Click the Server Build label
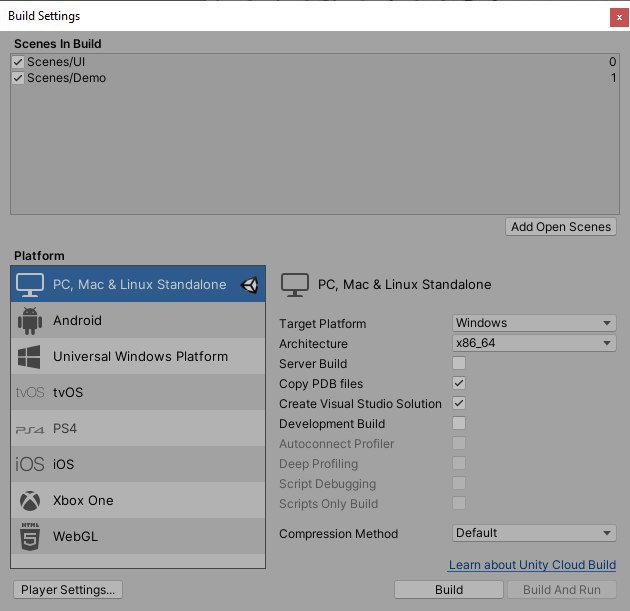This screenshot has width=630, height=611. [313, 364]
